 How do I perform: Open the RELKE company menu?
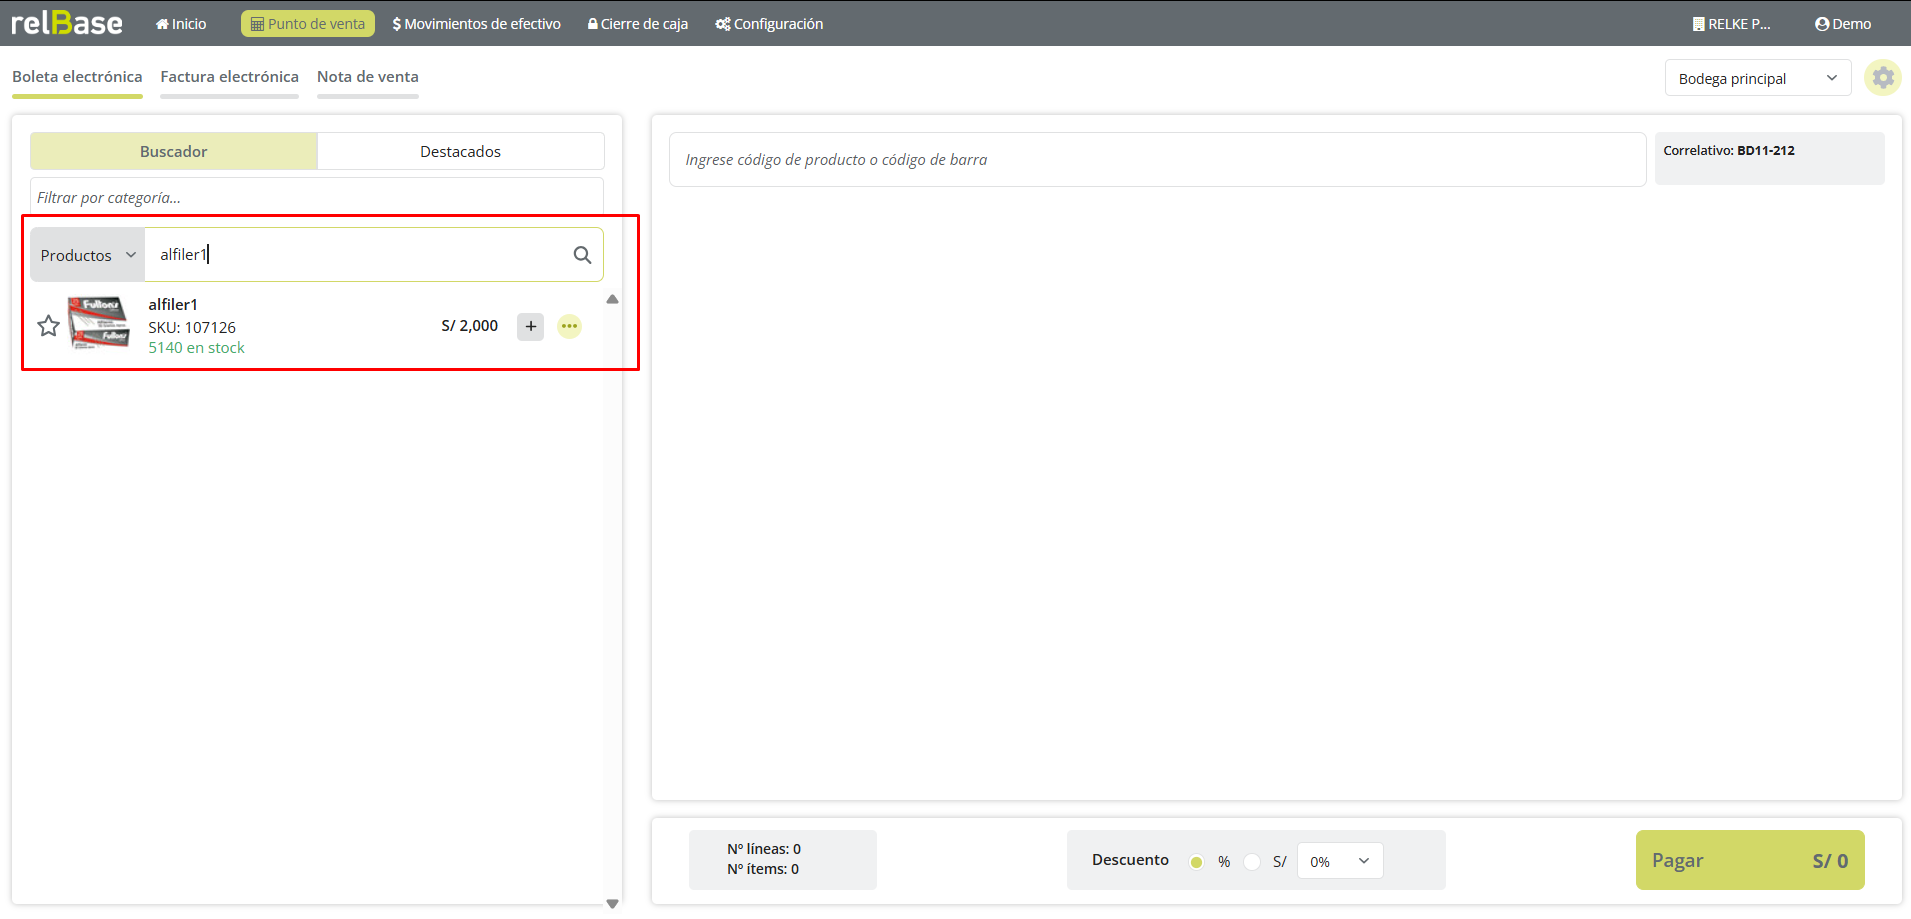(1731, 24)
